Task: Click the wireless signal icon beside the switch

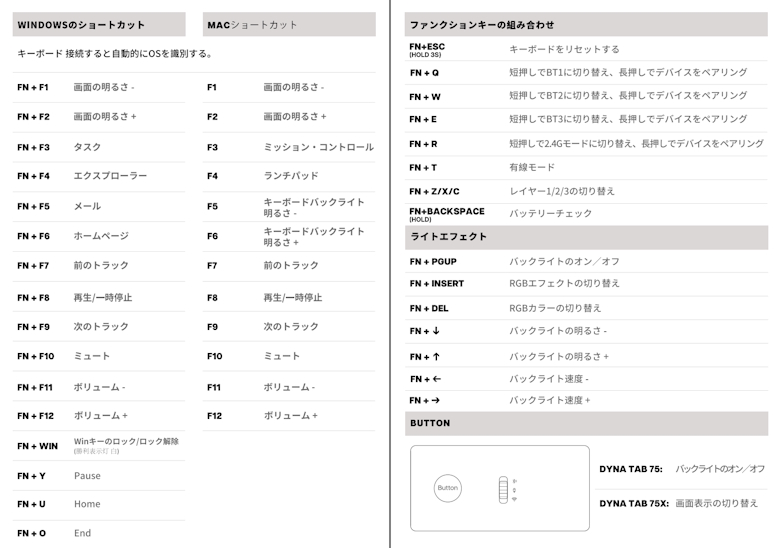Action: (x=515, y=498)
